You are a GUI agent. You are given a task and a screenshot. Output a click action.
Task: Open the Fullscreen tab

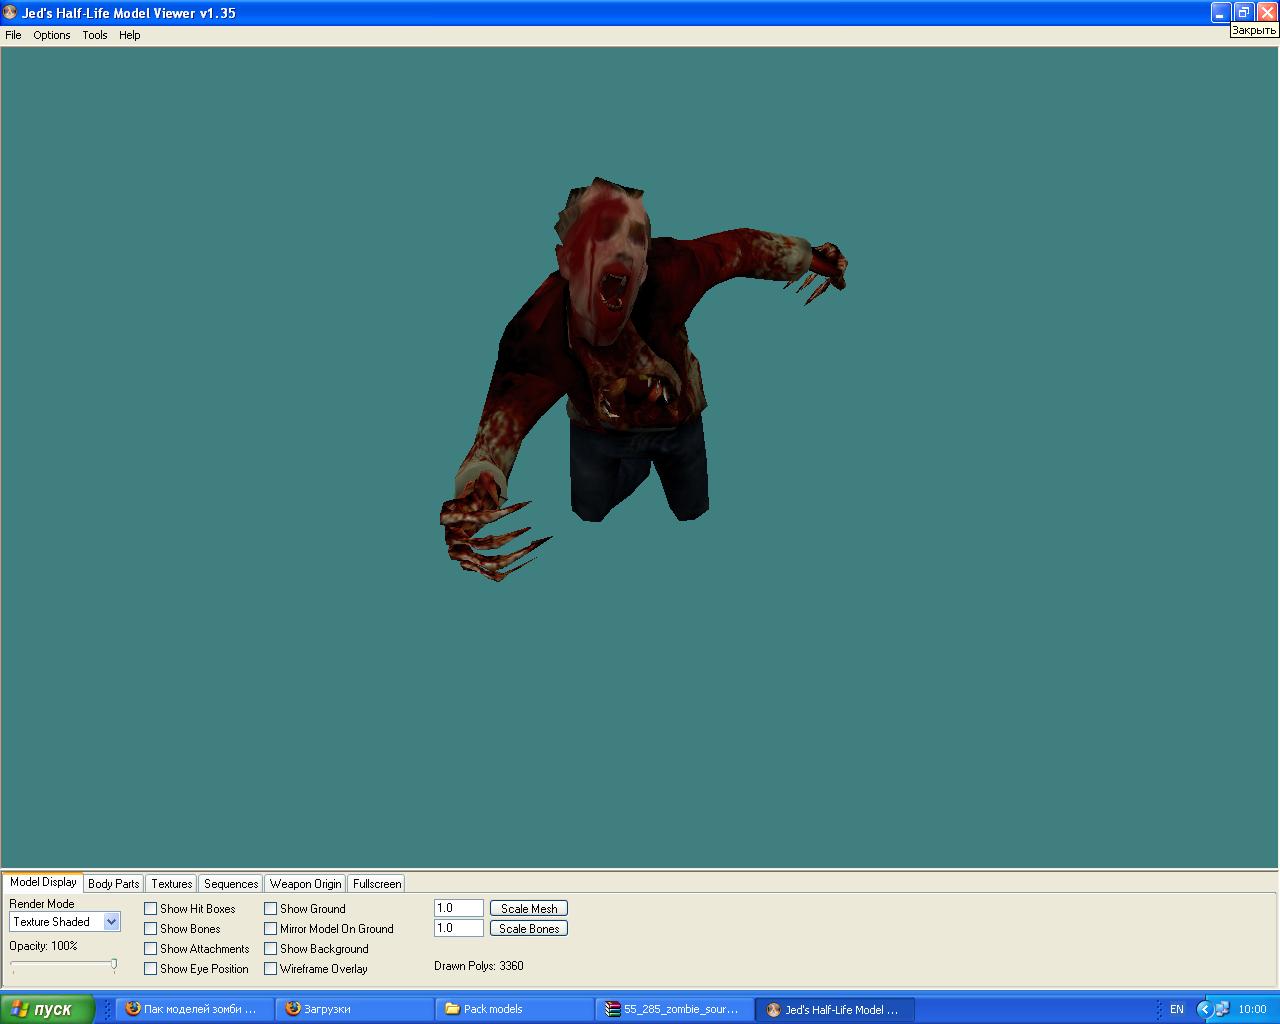(x=377, y=884)
